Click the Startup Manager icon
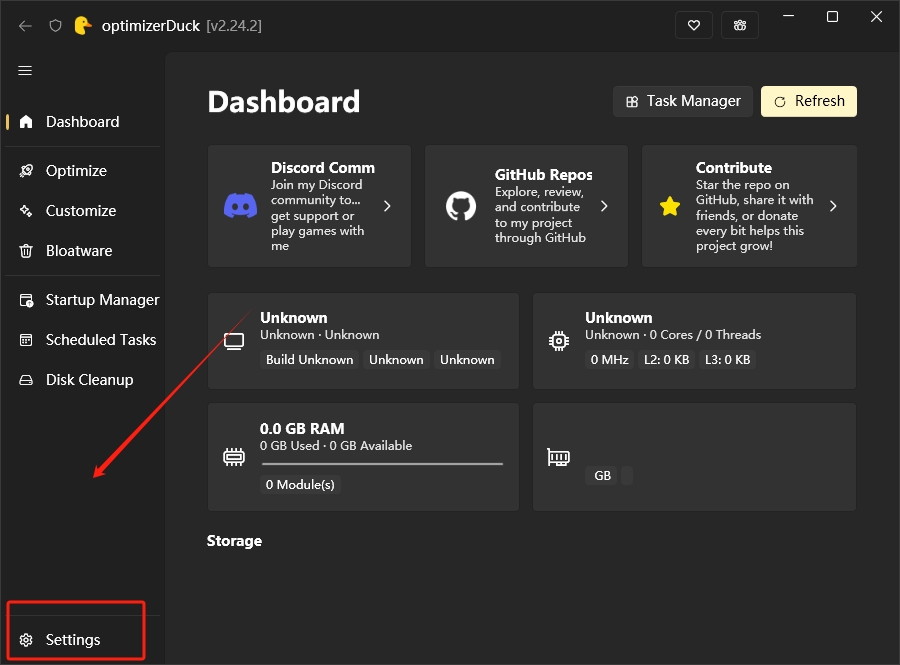This screenshot has width=900, height=665. [26, 300]
